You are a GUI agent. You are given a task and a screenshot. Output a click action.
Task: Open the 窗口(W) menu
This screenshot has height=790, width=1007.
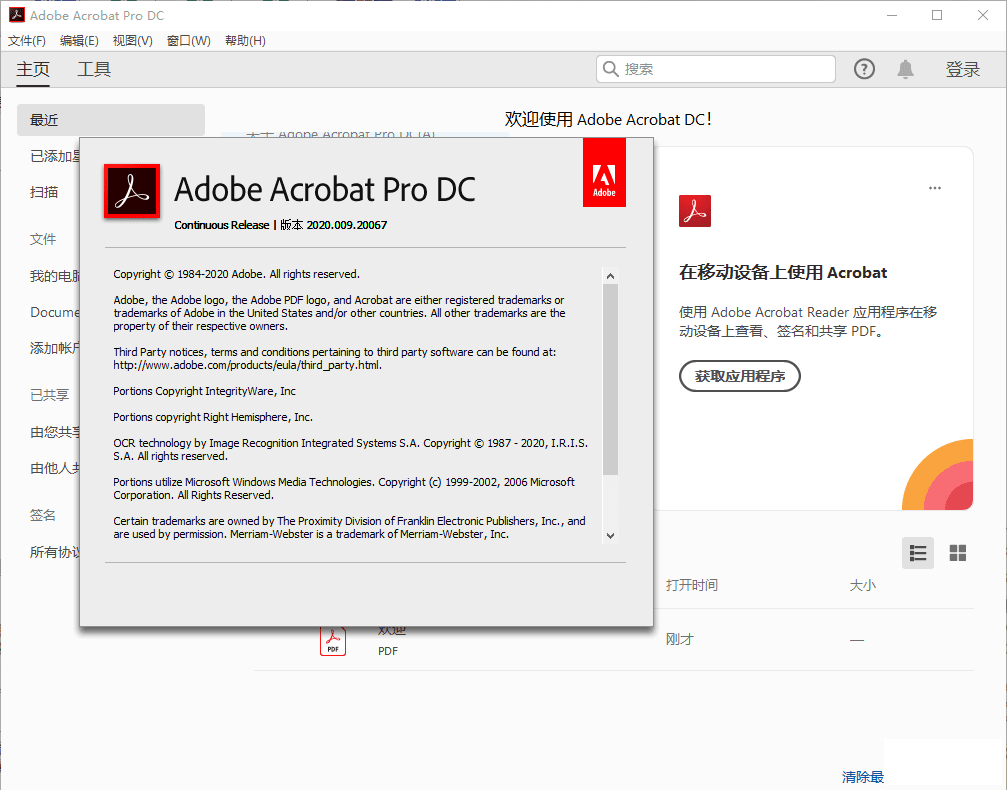188,41
